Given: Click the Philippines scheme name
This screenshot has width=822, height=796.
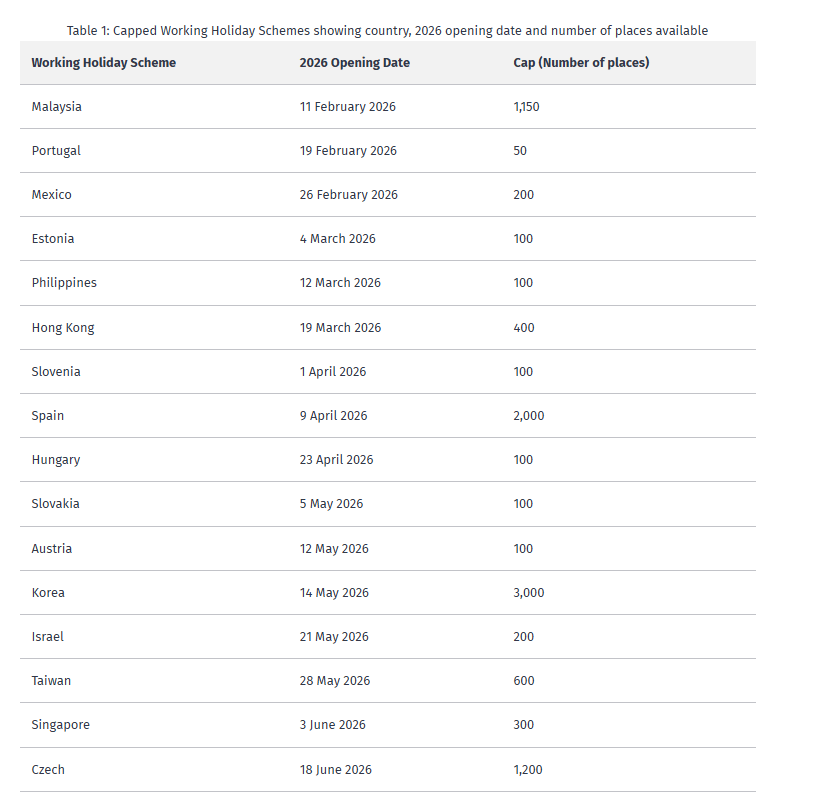Looking at the screenshot, I should coord(64,283).
